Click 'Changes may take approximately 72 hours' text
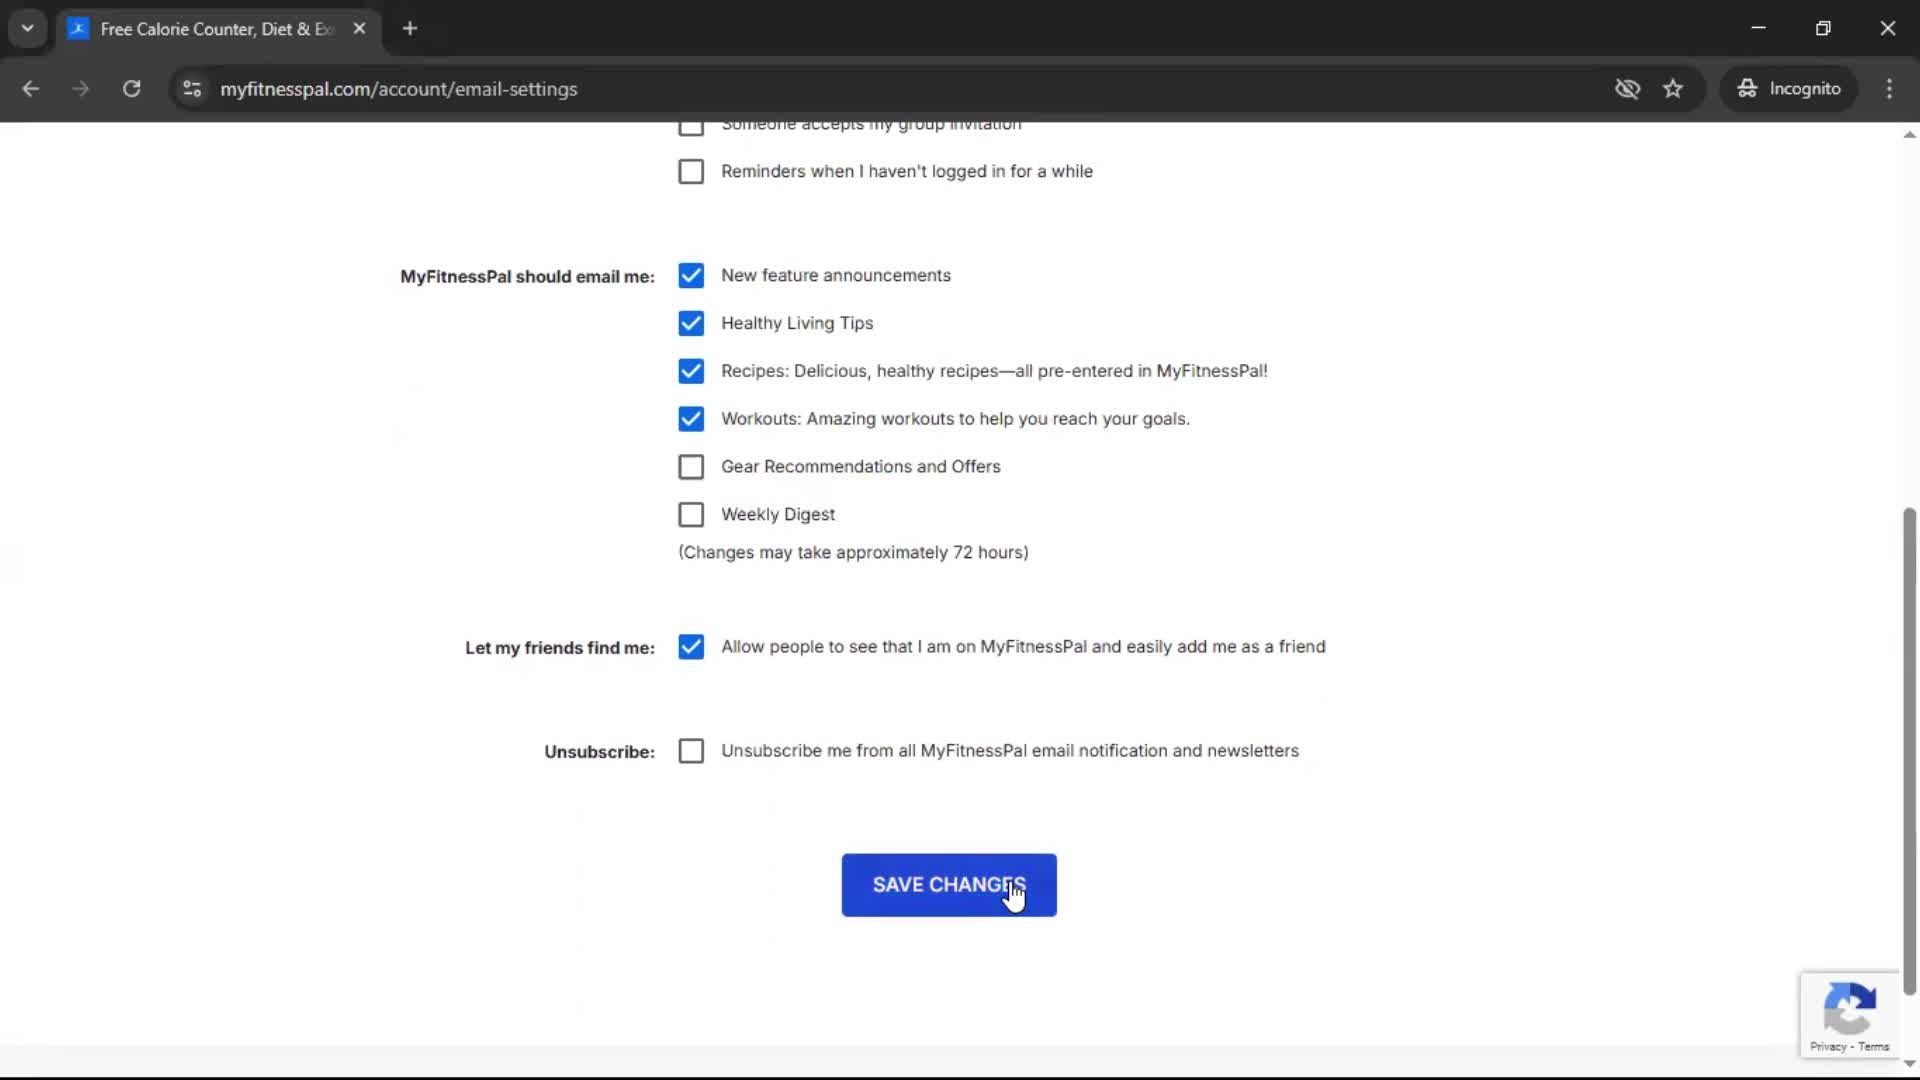The width and height of the screenshot is (1920, 1080). click(853, 552)
